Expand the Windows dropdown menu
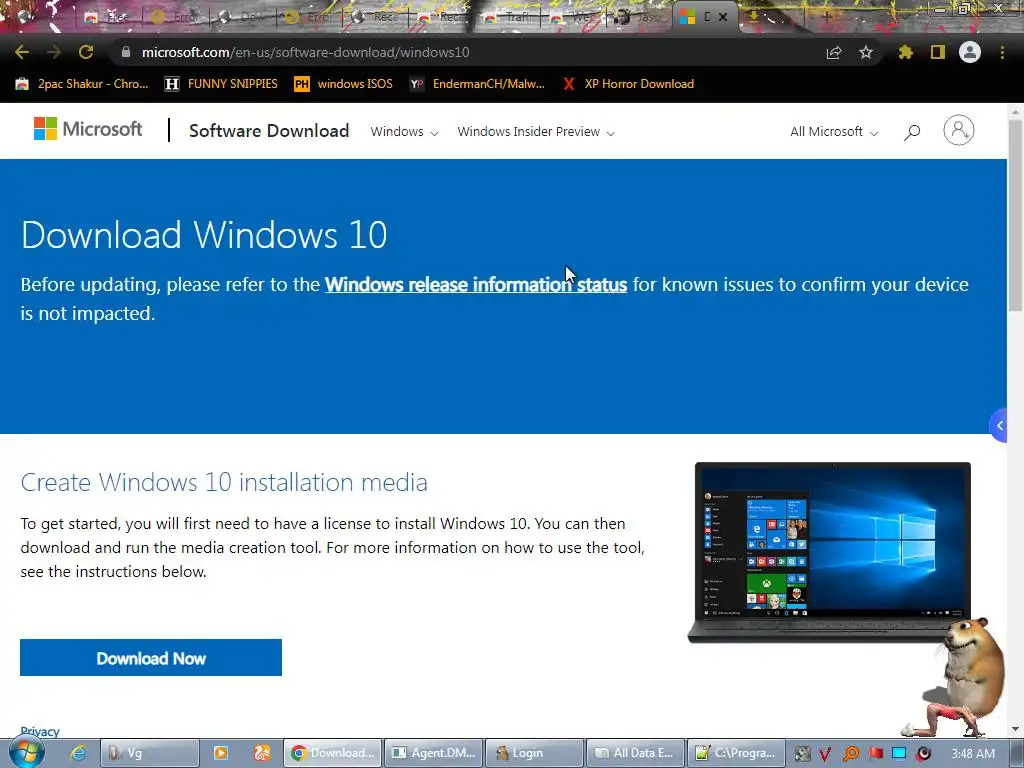Viewport: 1024px width, 768px height. click(x=404, y=132)
